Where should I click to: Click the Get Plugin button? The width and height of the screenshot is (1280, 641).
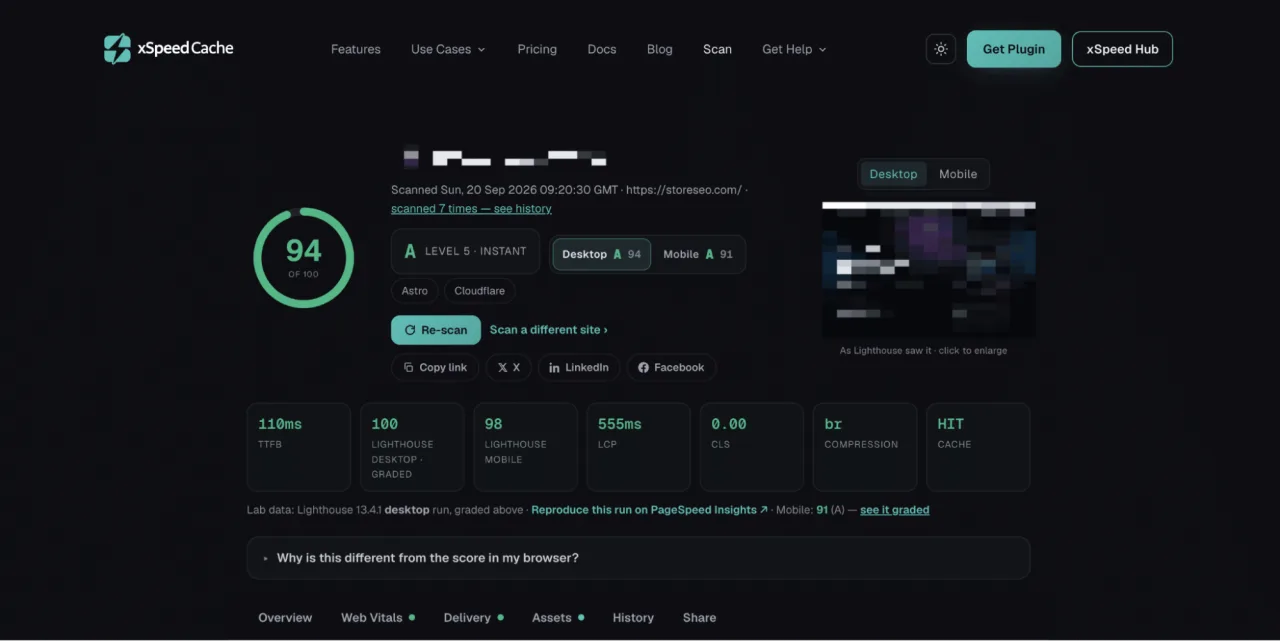[1014, 49]
